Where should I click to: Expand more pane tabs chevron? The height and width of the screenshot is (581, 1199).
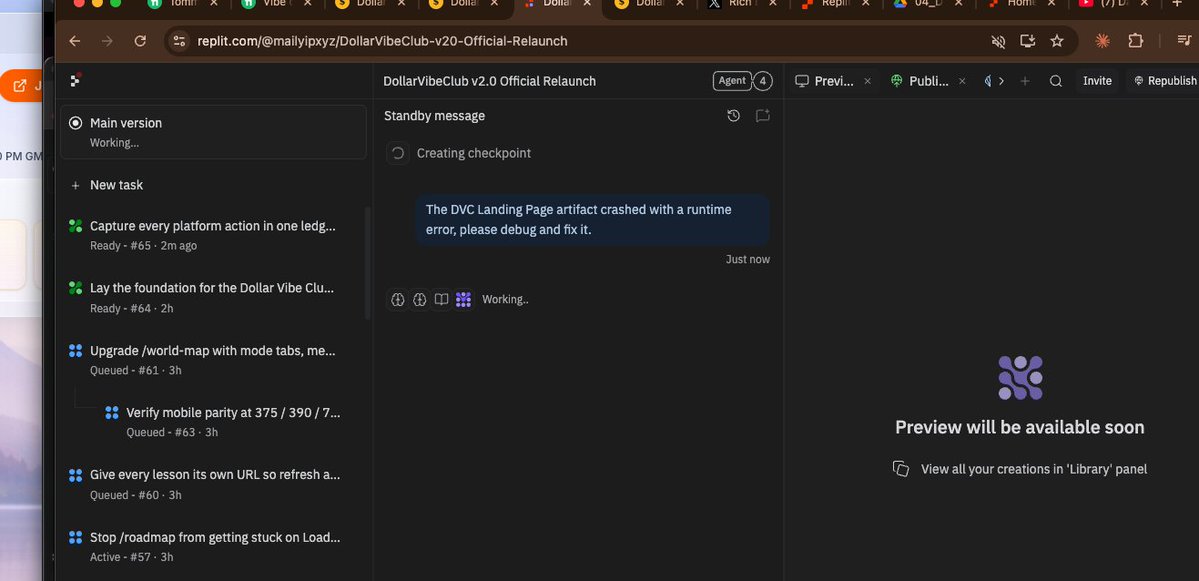coord(1002,81)
